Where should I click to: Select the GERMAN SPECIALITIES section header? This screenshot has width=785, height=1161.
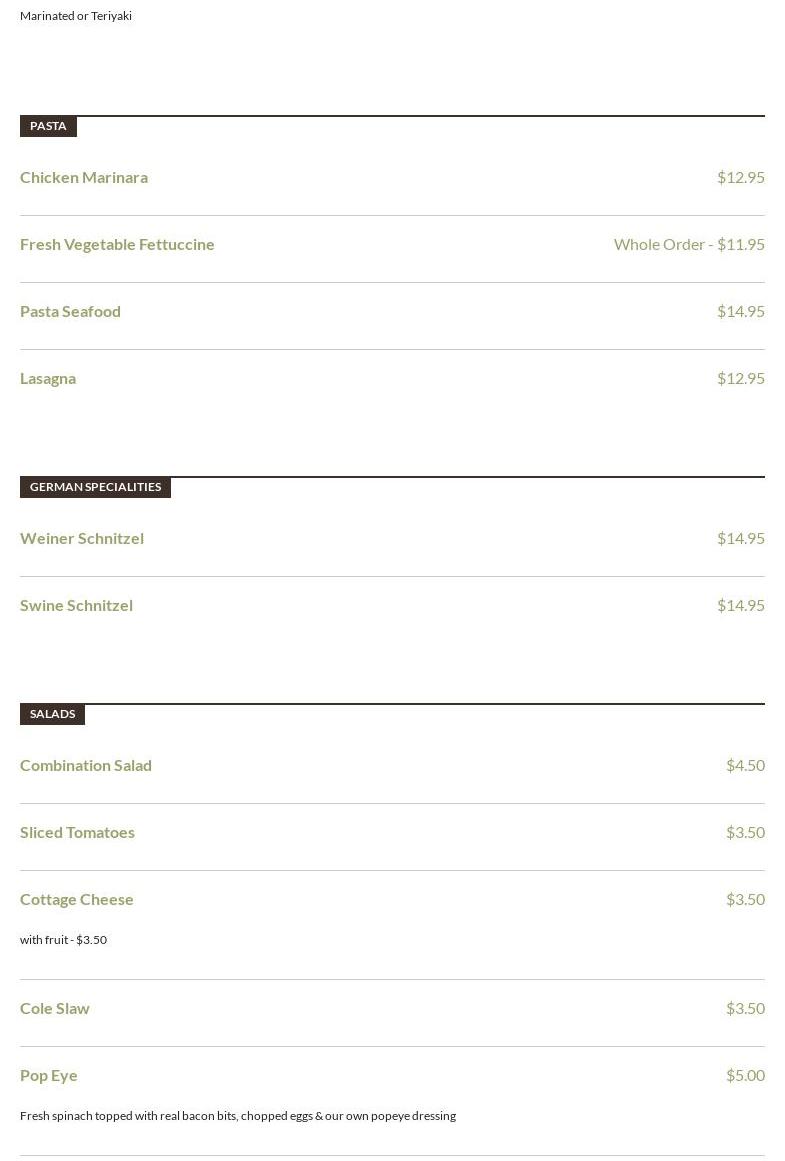click(96, 486)
